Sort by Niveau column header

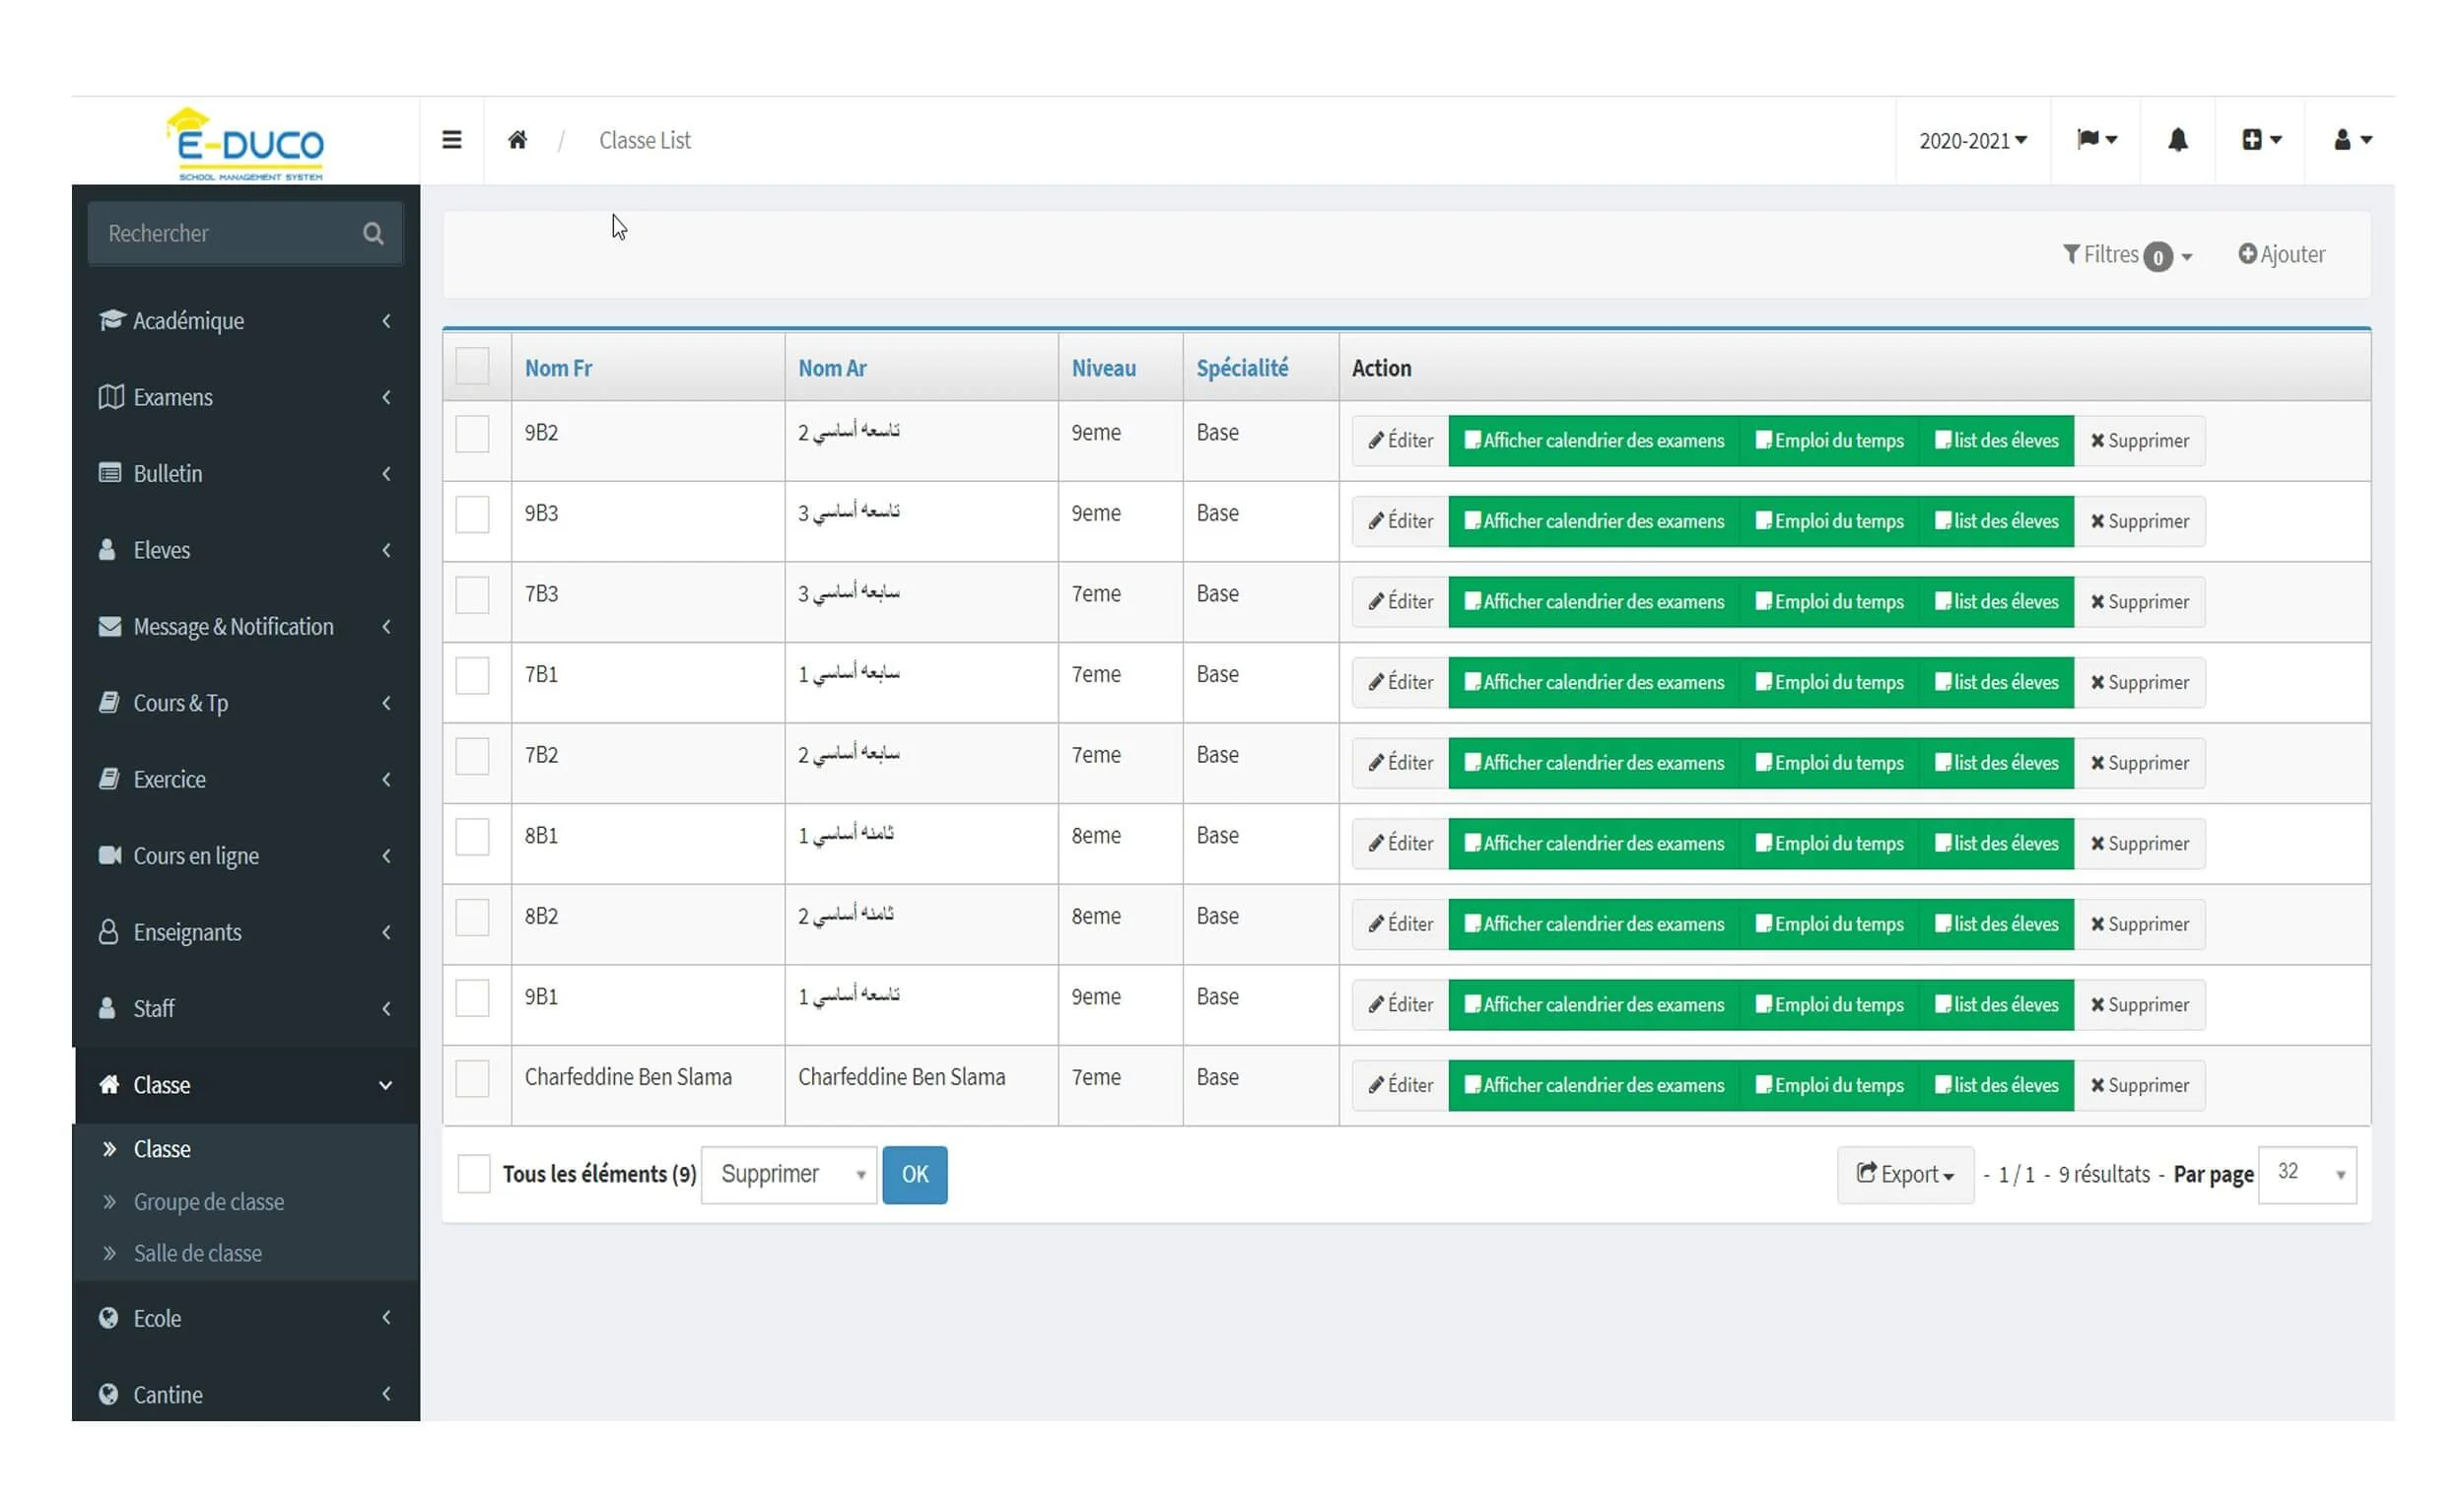coord(1103,368)
